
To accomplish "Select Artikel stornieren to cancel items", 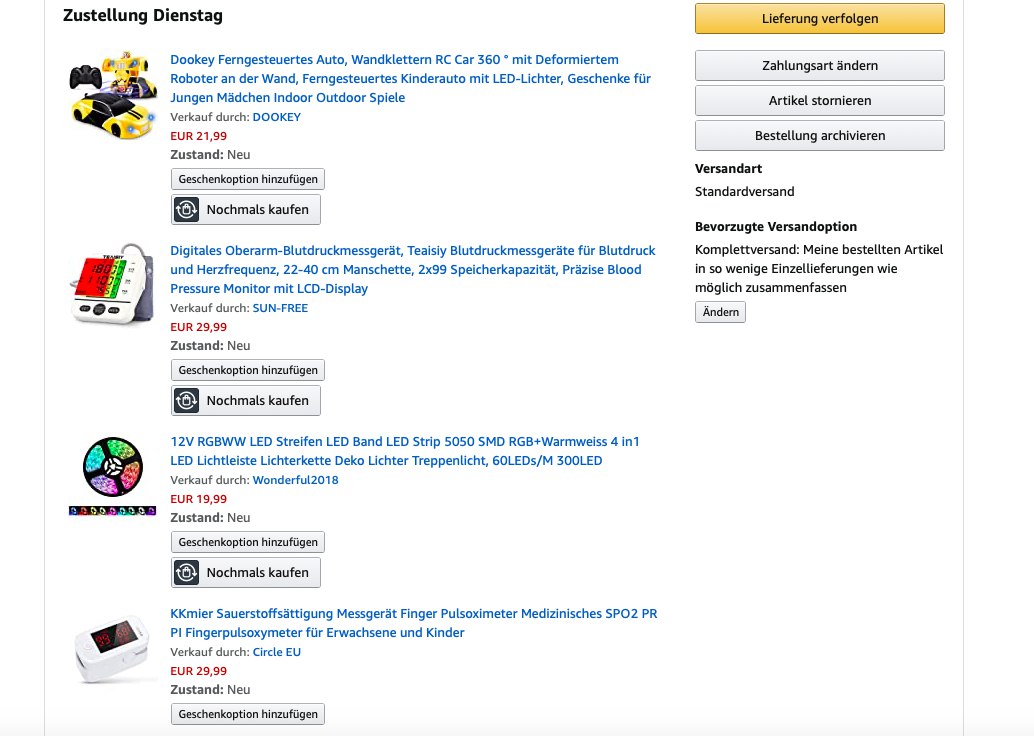I will [819, 101].
